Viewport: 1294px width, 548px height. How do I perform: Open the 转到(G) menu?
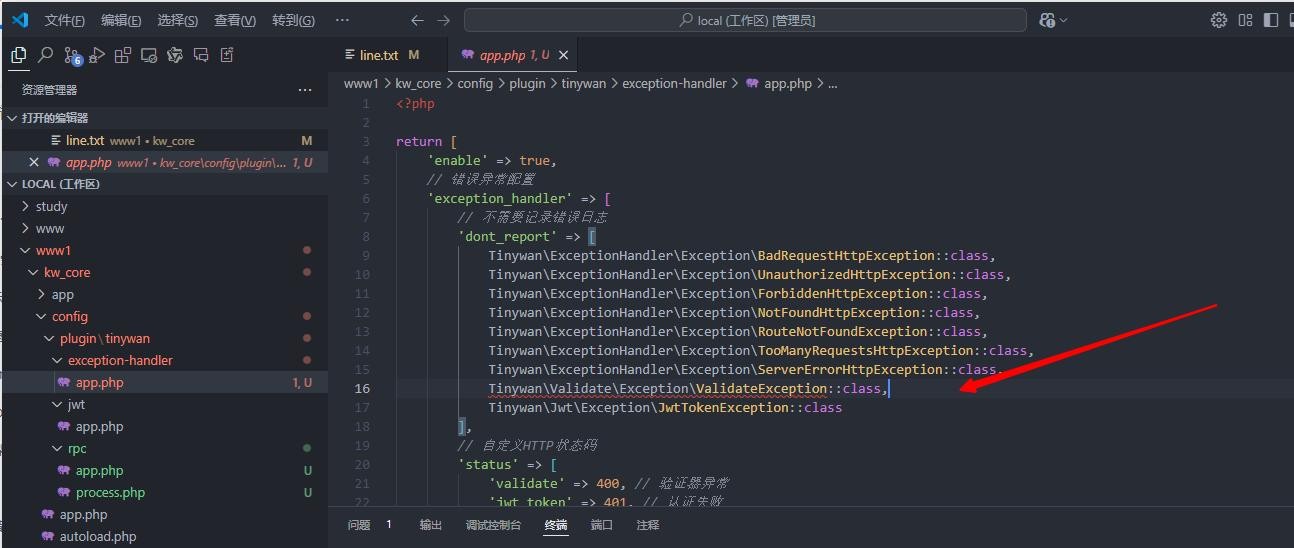pos(293,20)
